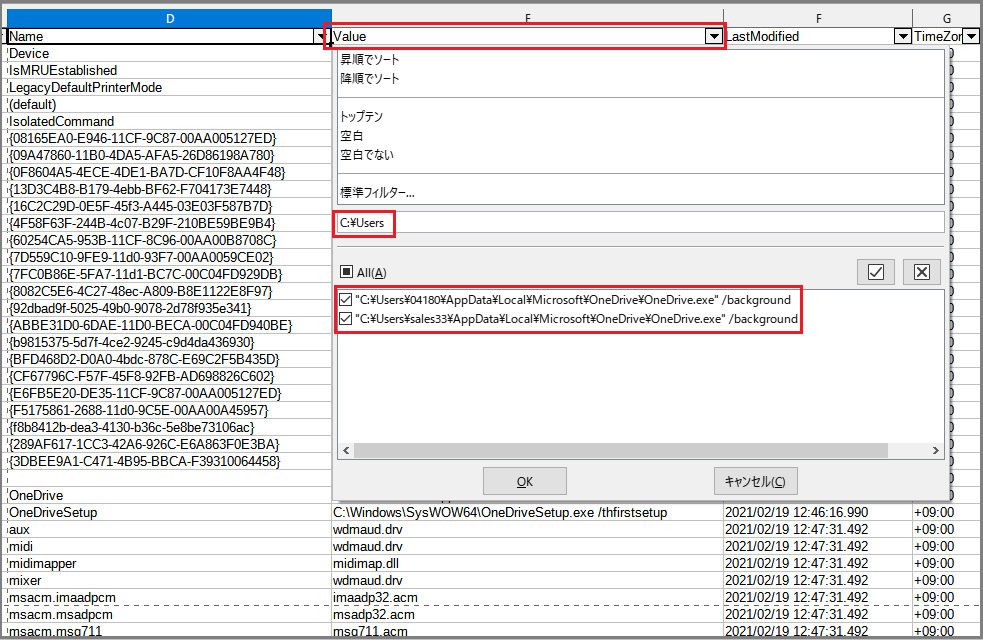The height and width of the screenshot is (640, 983).
Task: Select the トップテン filter option
Action: [x=361, y=117]
